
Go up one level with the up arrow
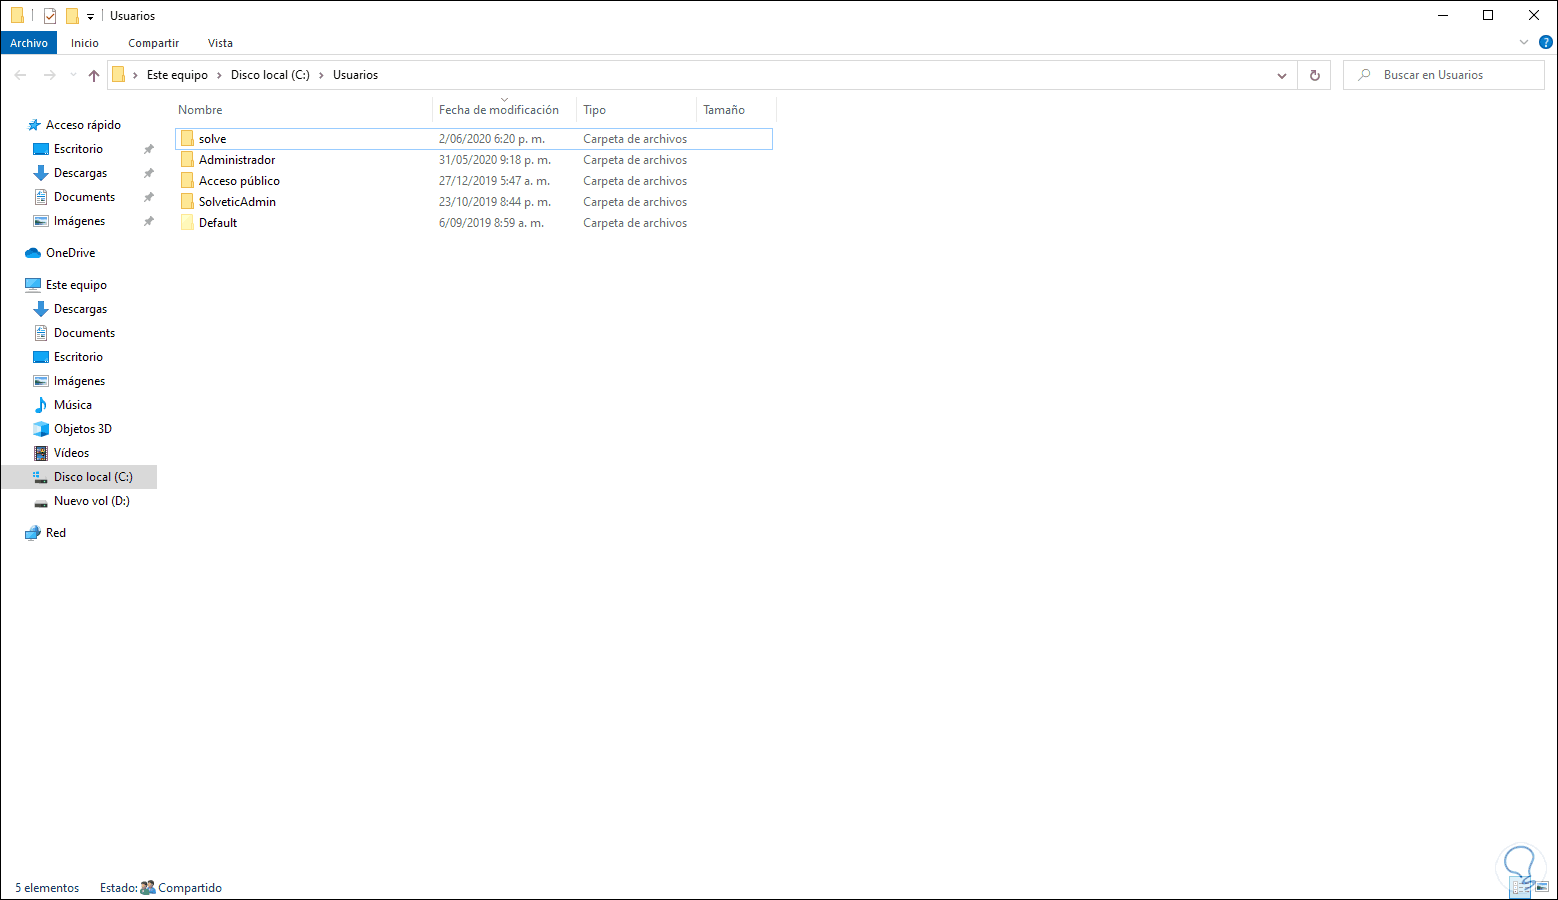[x=94, y=75]
